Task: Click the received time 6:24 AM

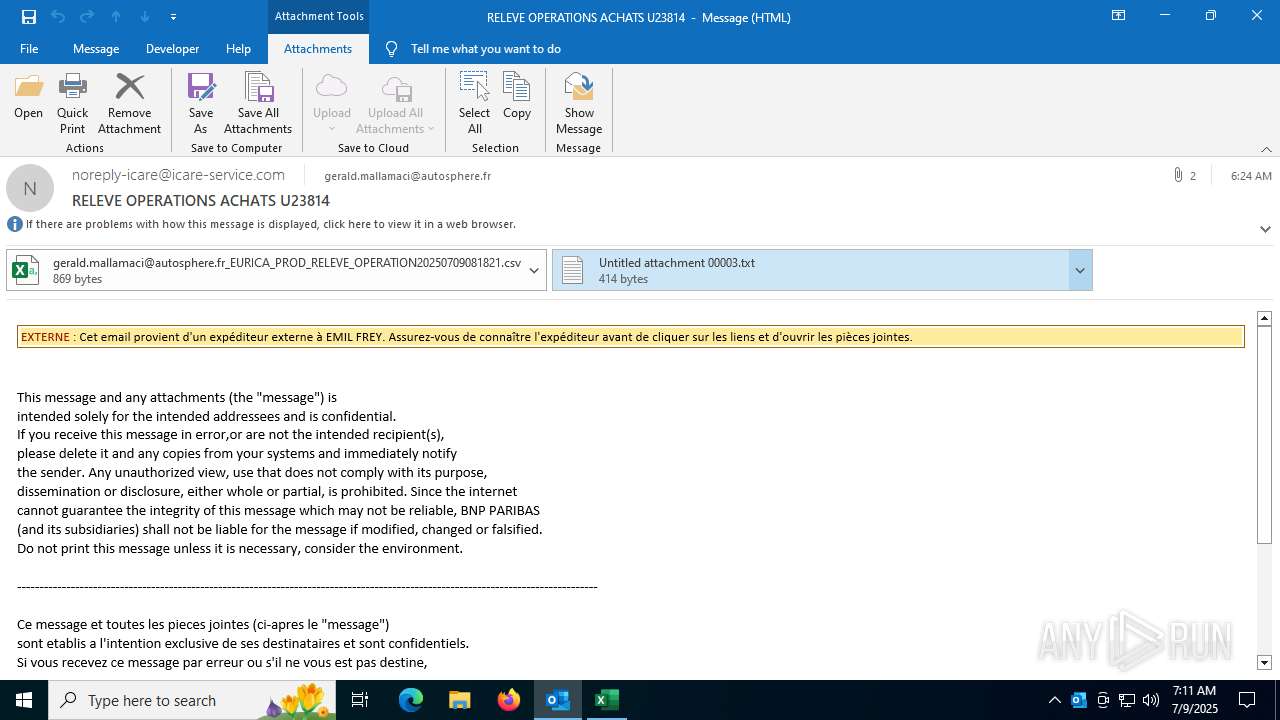Action: tap(1251, 175)
